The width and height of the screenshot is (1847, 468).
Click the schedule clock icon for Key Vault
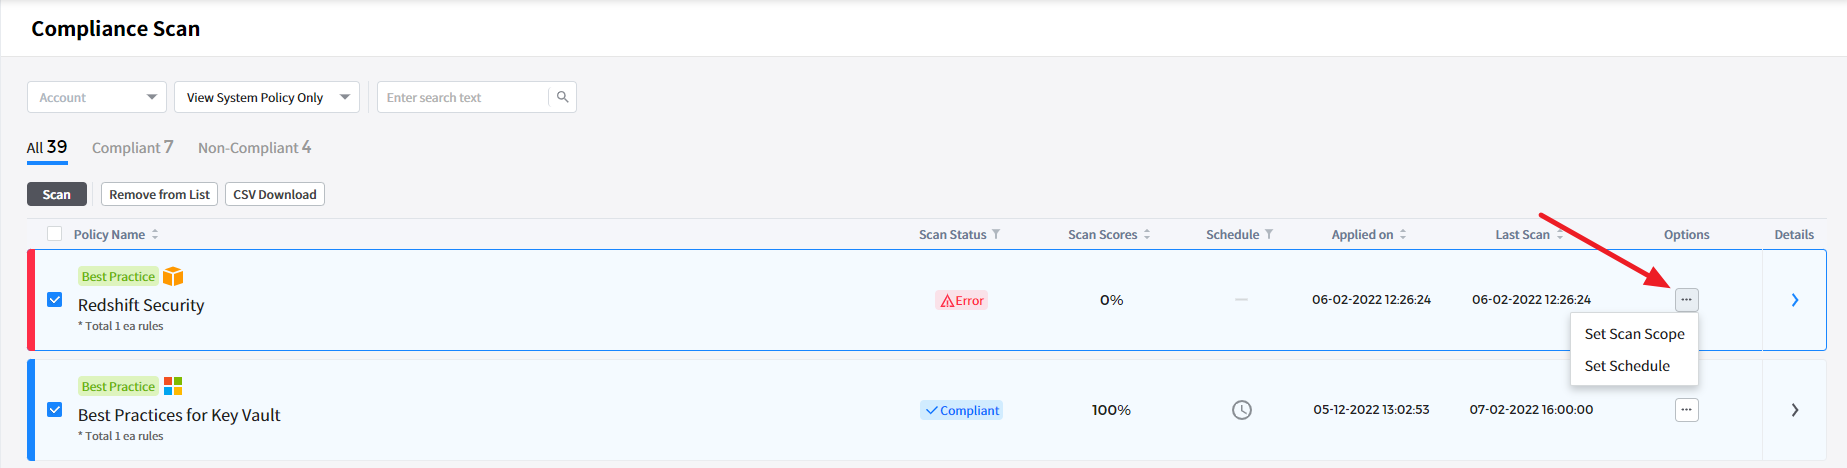pyautogui.click(x=1241, y=410)
